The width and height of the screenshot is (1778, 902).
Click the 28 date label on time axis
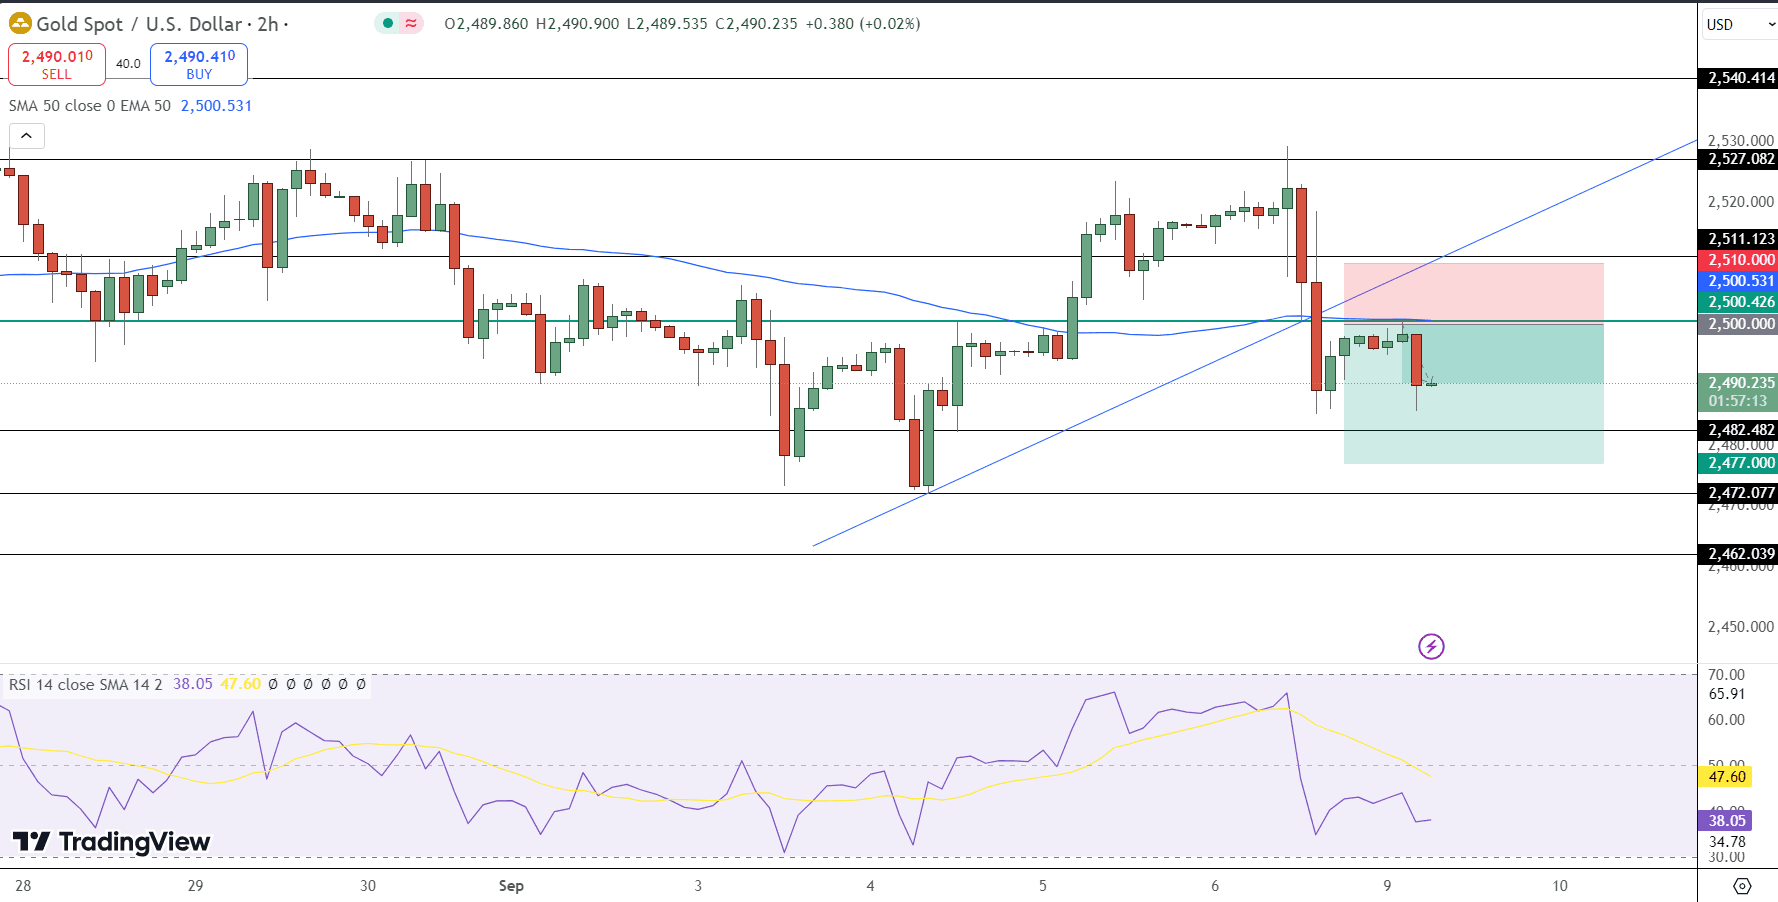(23, 886)
